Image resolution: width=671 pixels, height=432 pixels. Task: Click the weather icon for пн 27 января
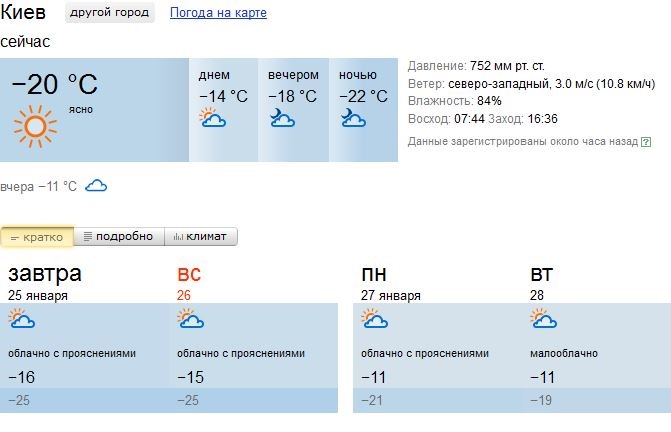(x=374, y=318)
